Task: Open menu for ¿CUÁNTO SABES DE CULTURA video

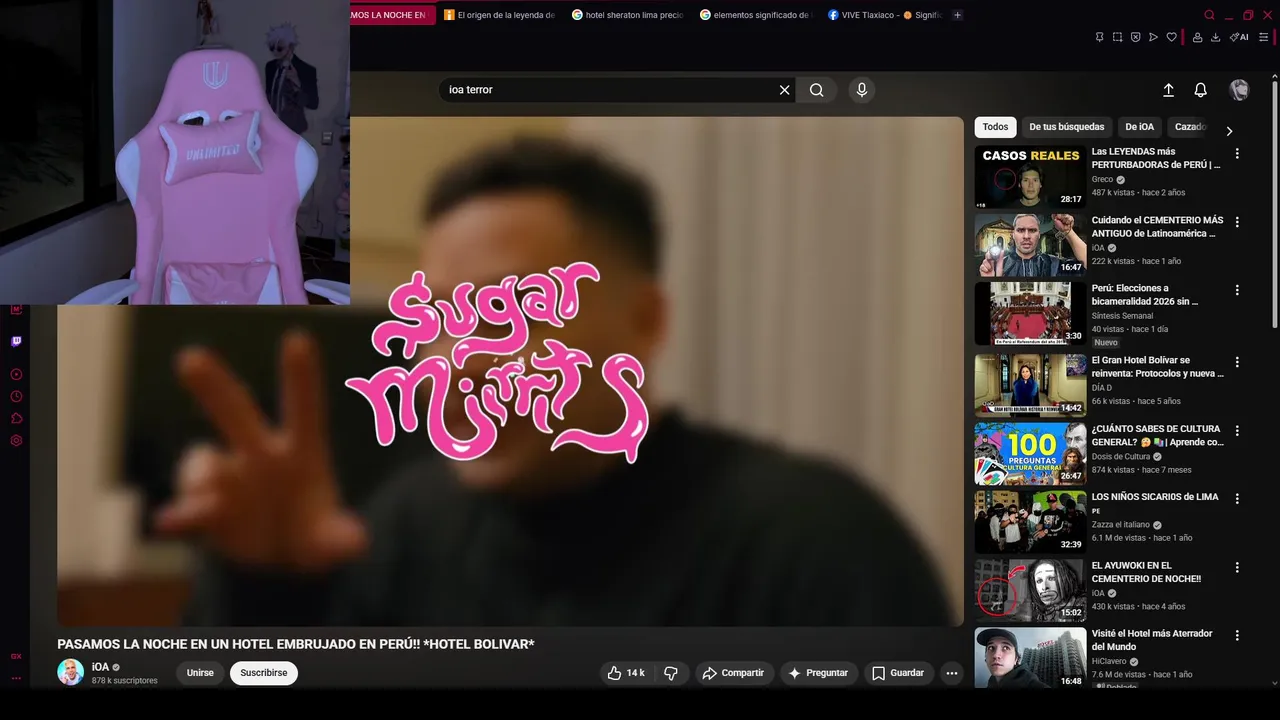Action: (x=1237, y=430)
